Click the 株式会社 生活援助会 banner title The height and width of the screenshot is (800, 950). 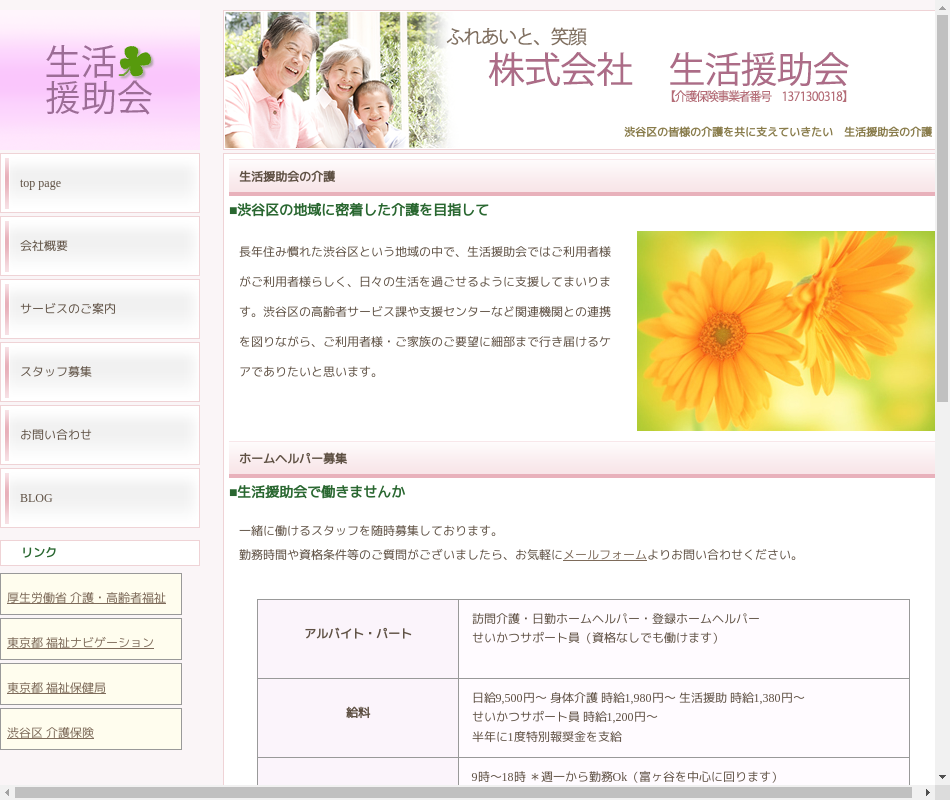pyautogui.click(x=668, y=70)
